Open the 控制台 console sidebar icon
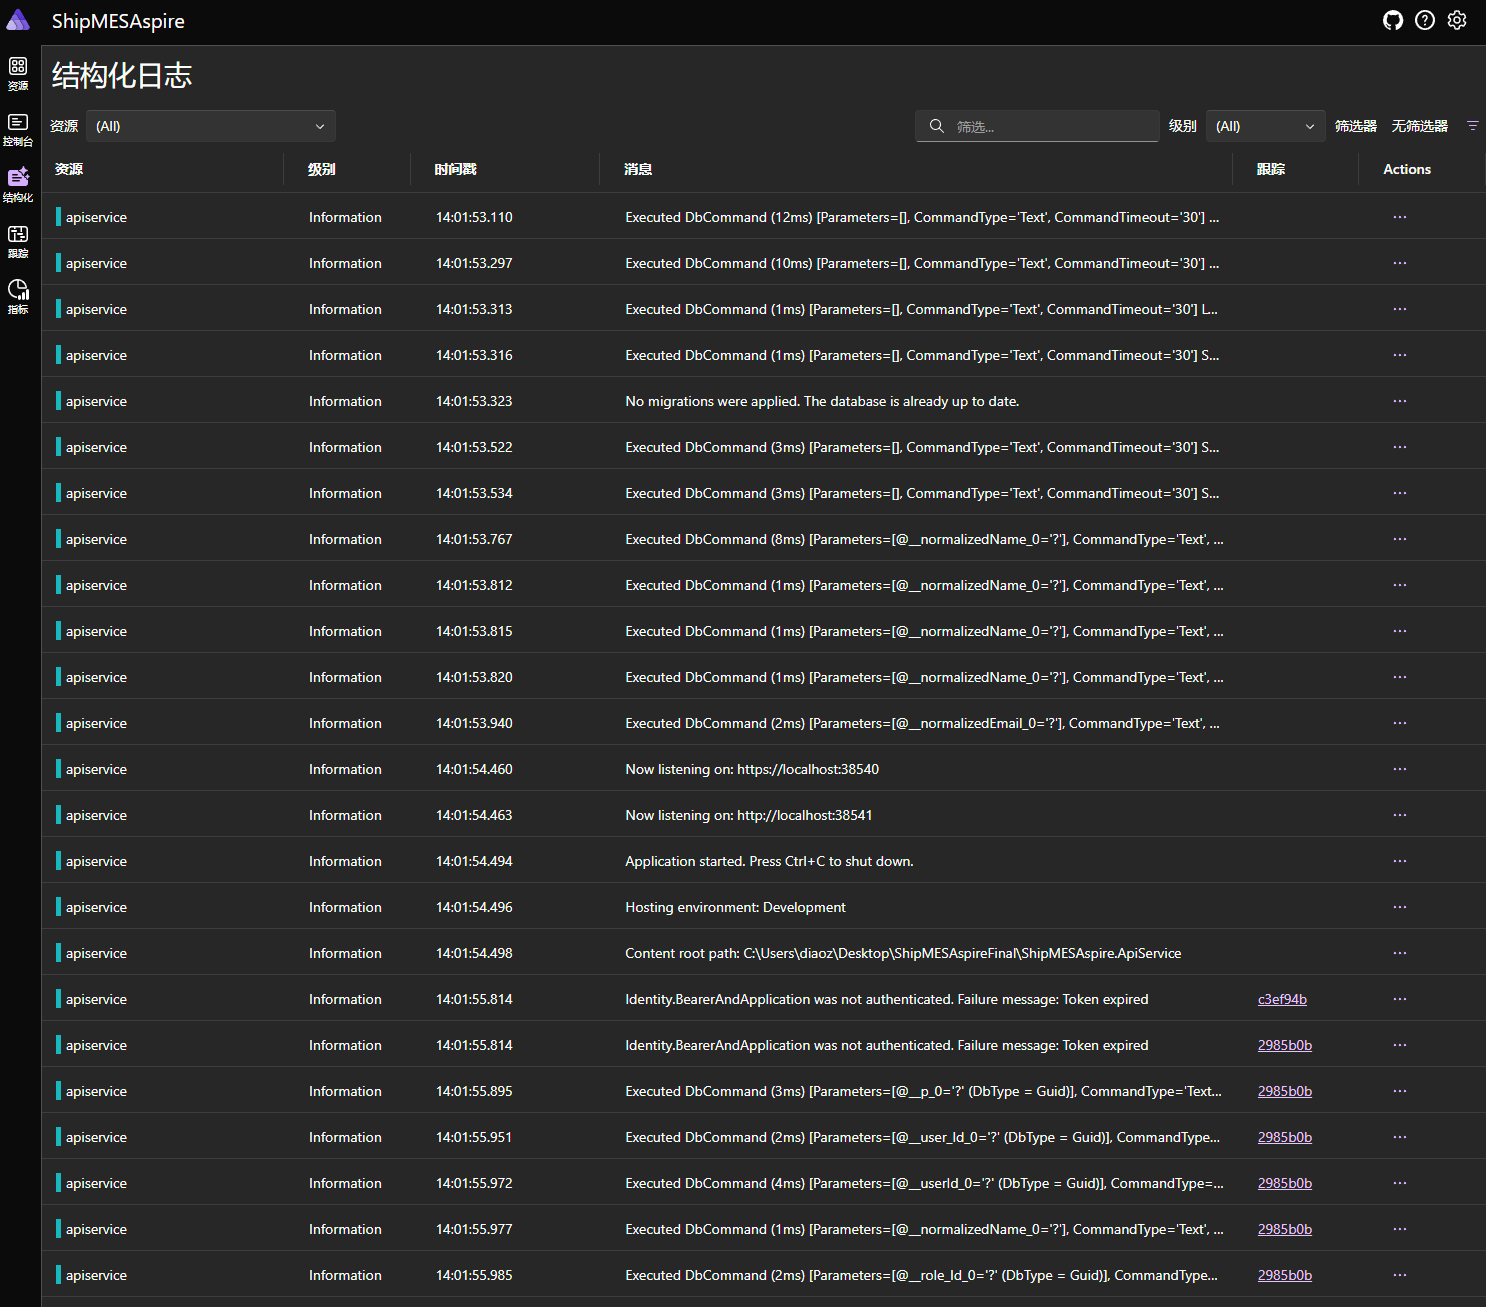The image size is (1486, 1307). coord(18,128)
